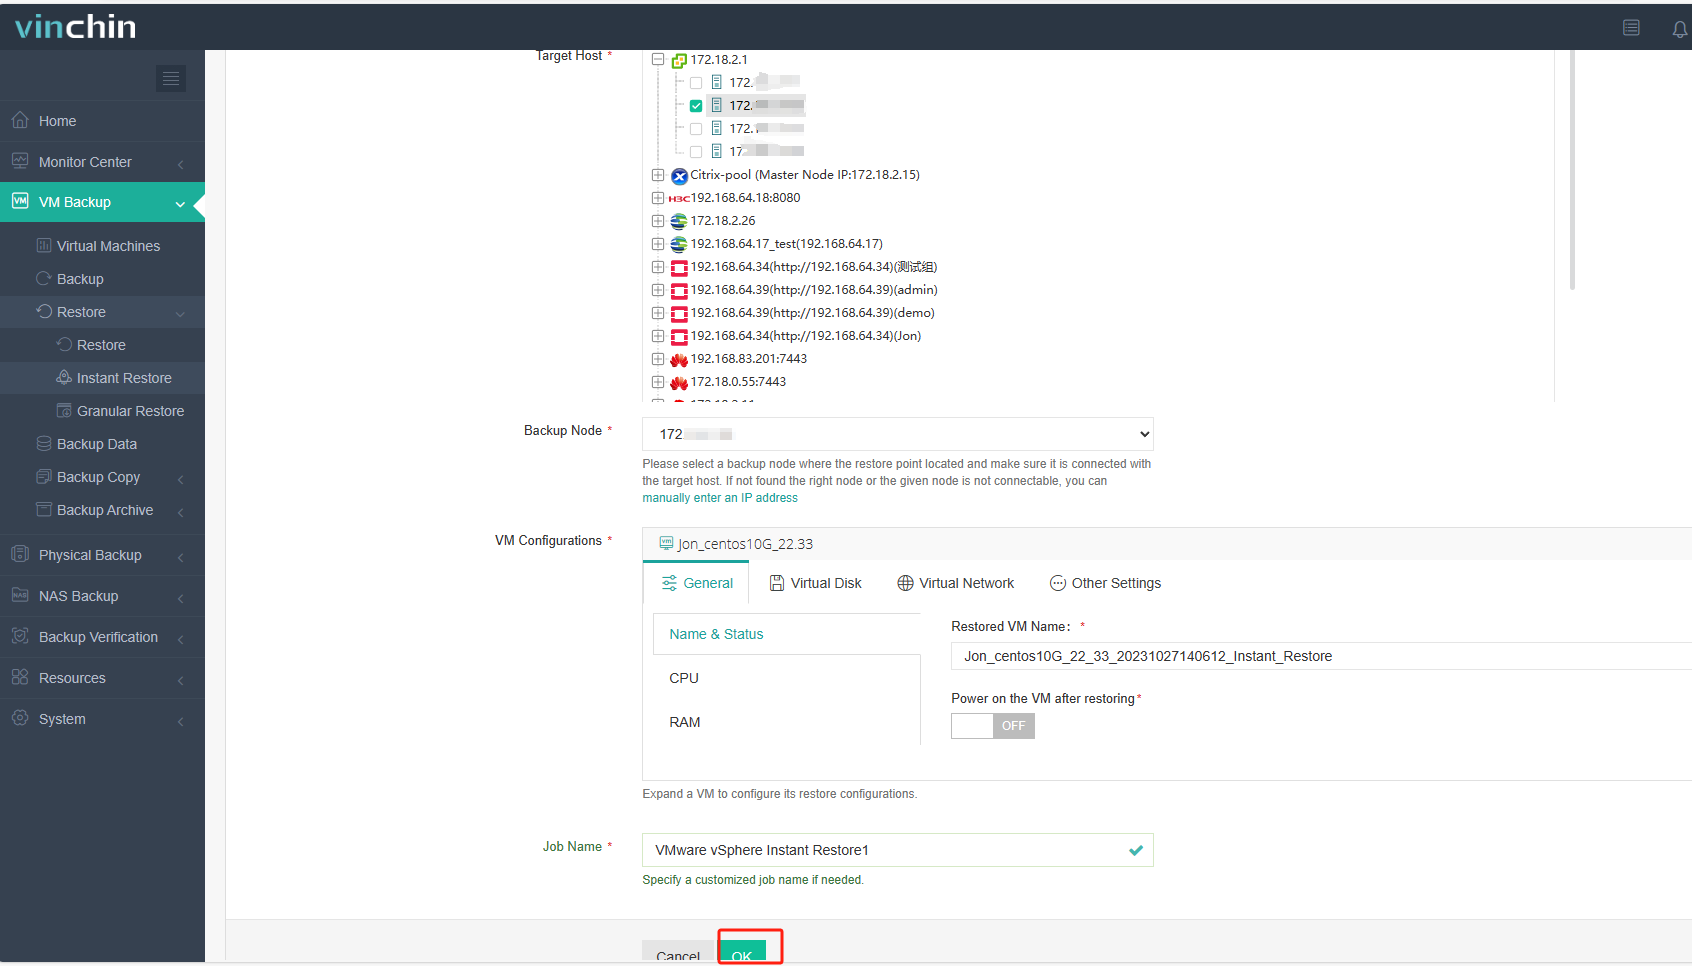Open the notifications bell

coord(1680,29)
